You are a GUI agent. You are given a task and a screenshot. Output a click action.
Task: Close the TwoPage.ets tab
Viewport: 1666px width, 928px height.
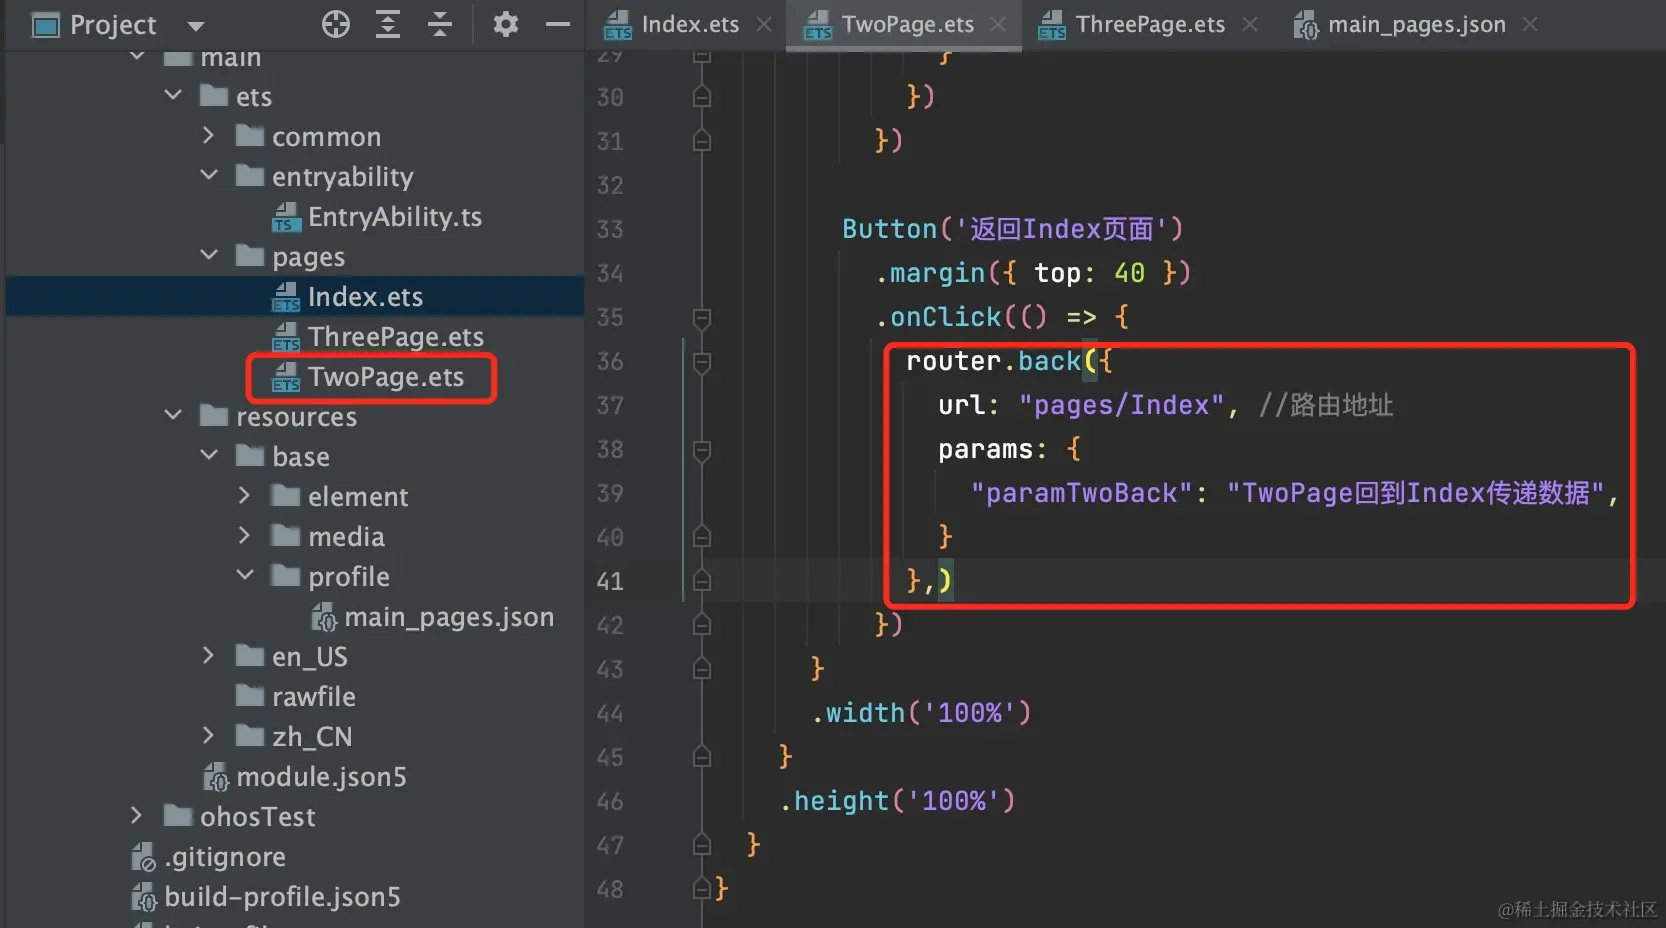pos(998,24)
